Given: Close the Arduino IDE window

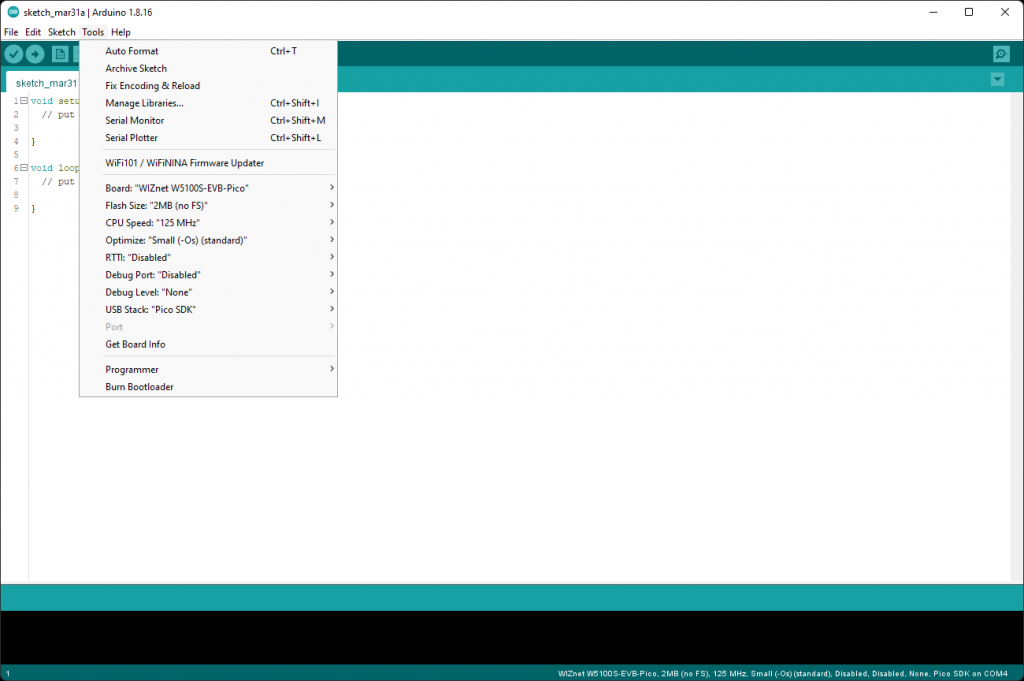Looking at the screenshot, I should (x=1005, y=12).
